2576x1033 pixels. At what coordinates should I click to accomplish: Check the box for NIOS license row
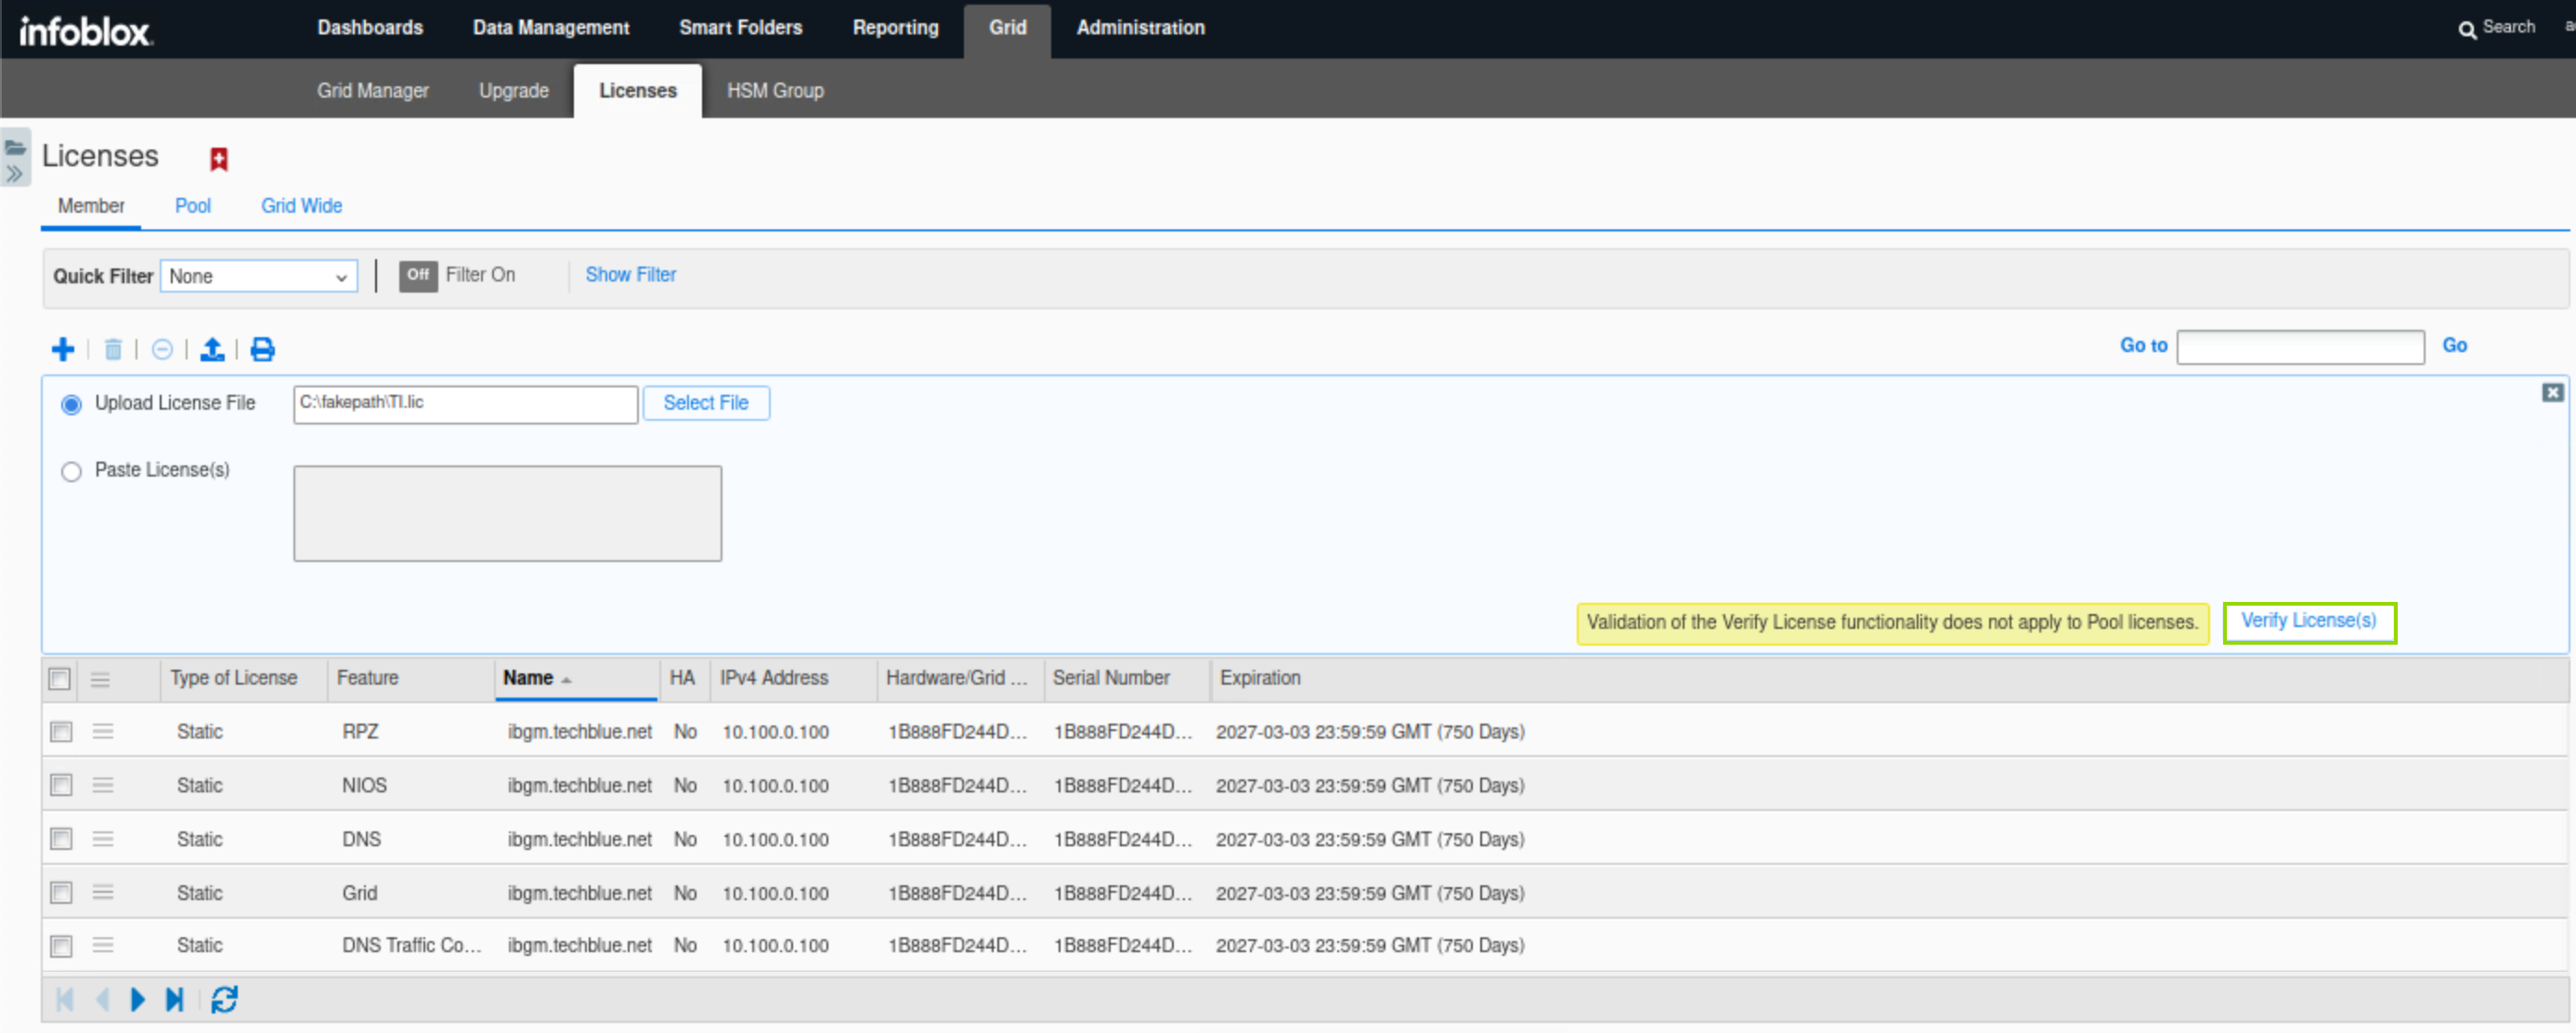coord(61,785)
